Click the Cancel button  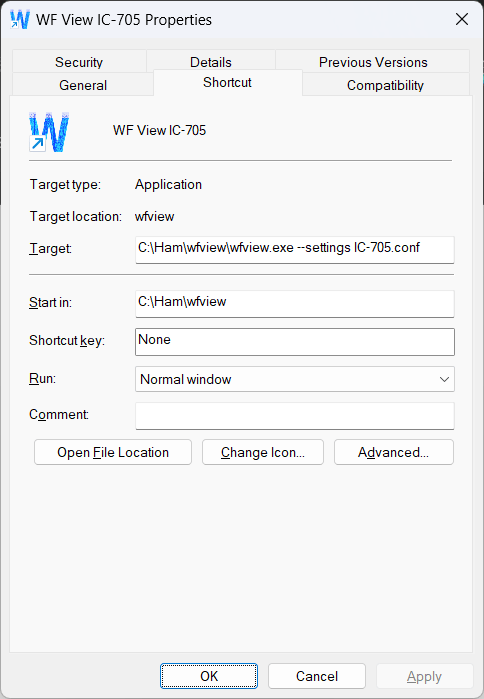click(317, 676)
